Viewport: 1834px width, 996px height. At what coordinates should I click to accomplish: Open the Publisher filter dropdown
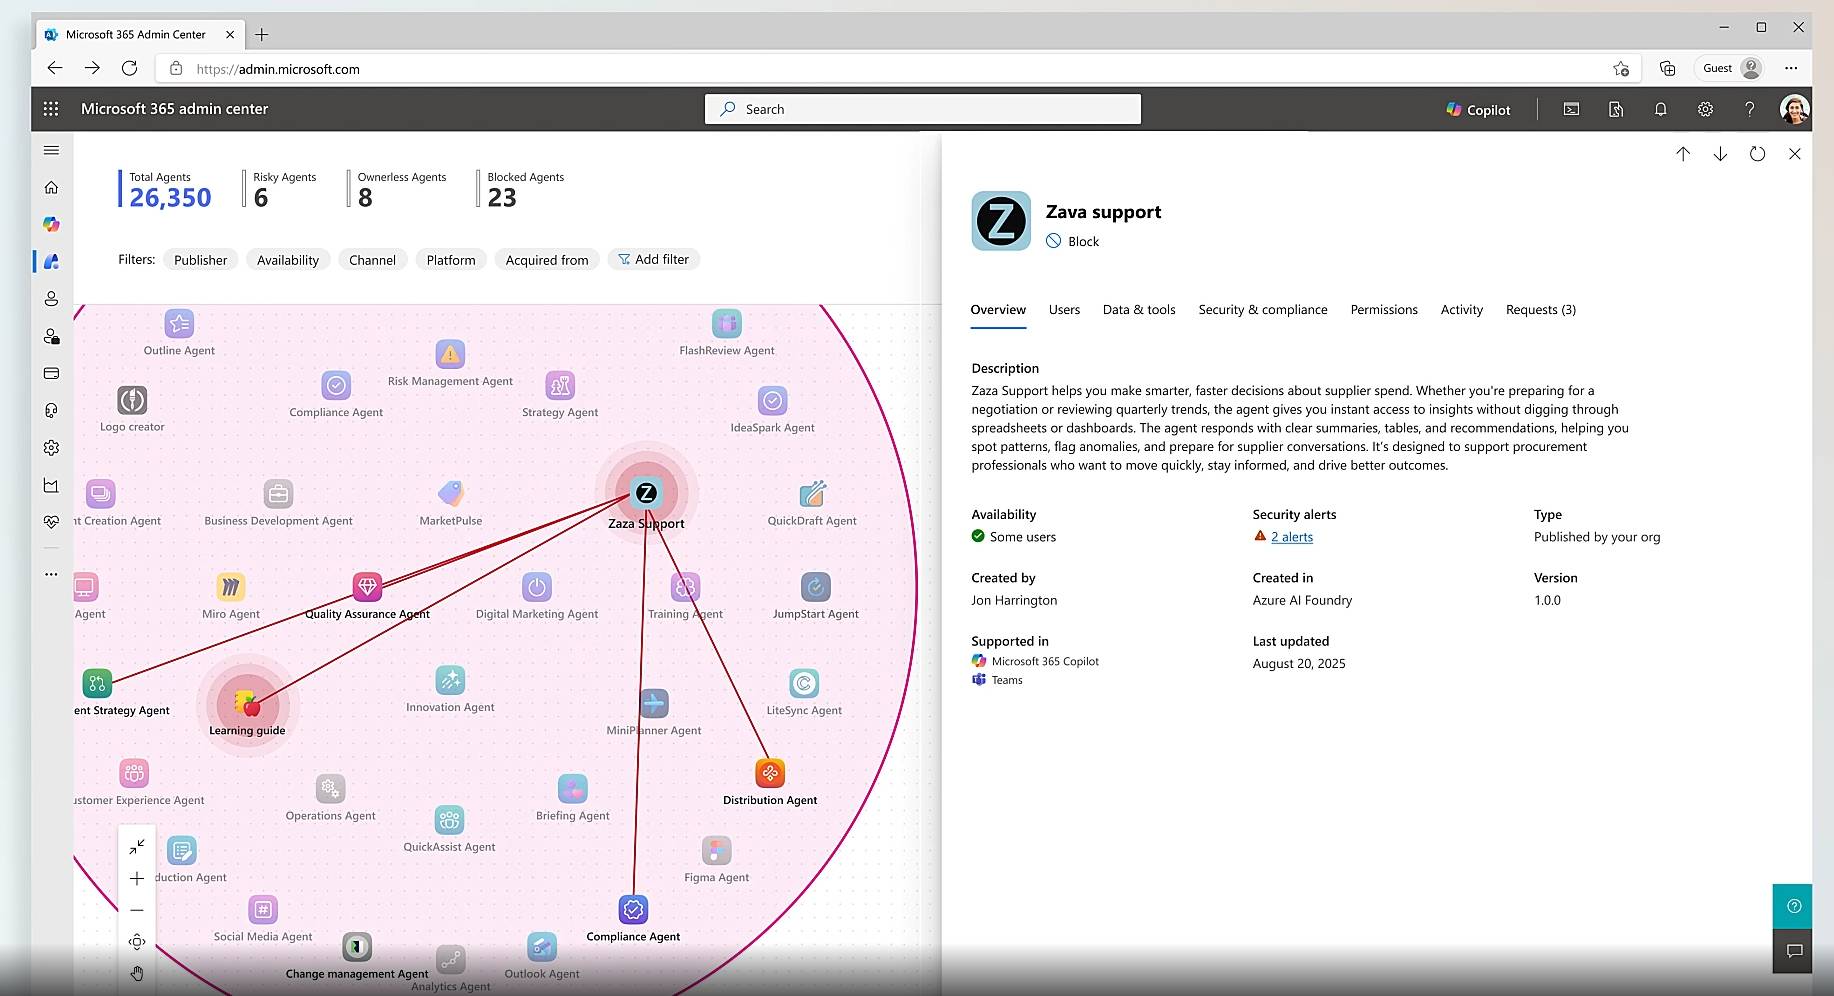[x=200, y=260]
